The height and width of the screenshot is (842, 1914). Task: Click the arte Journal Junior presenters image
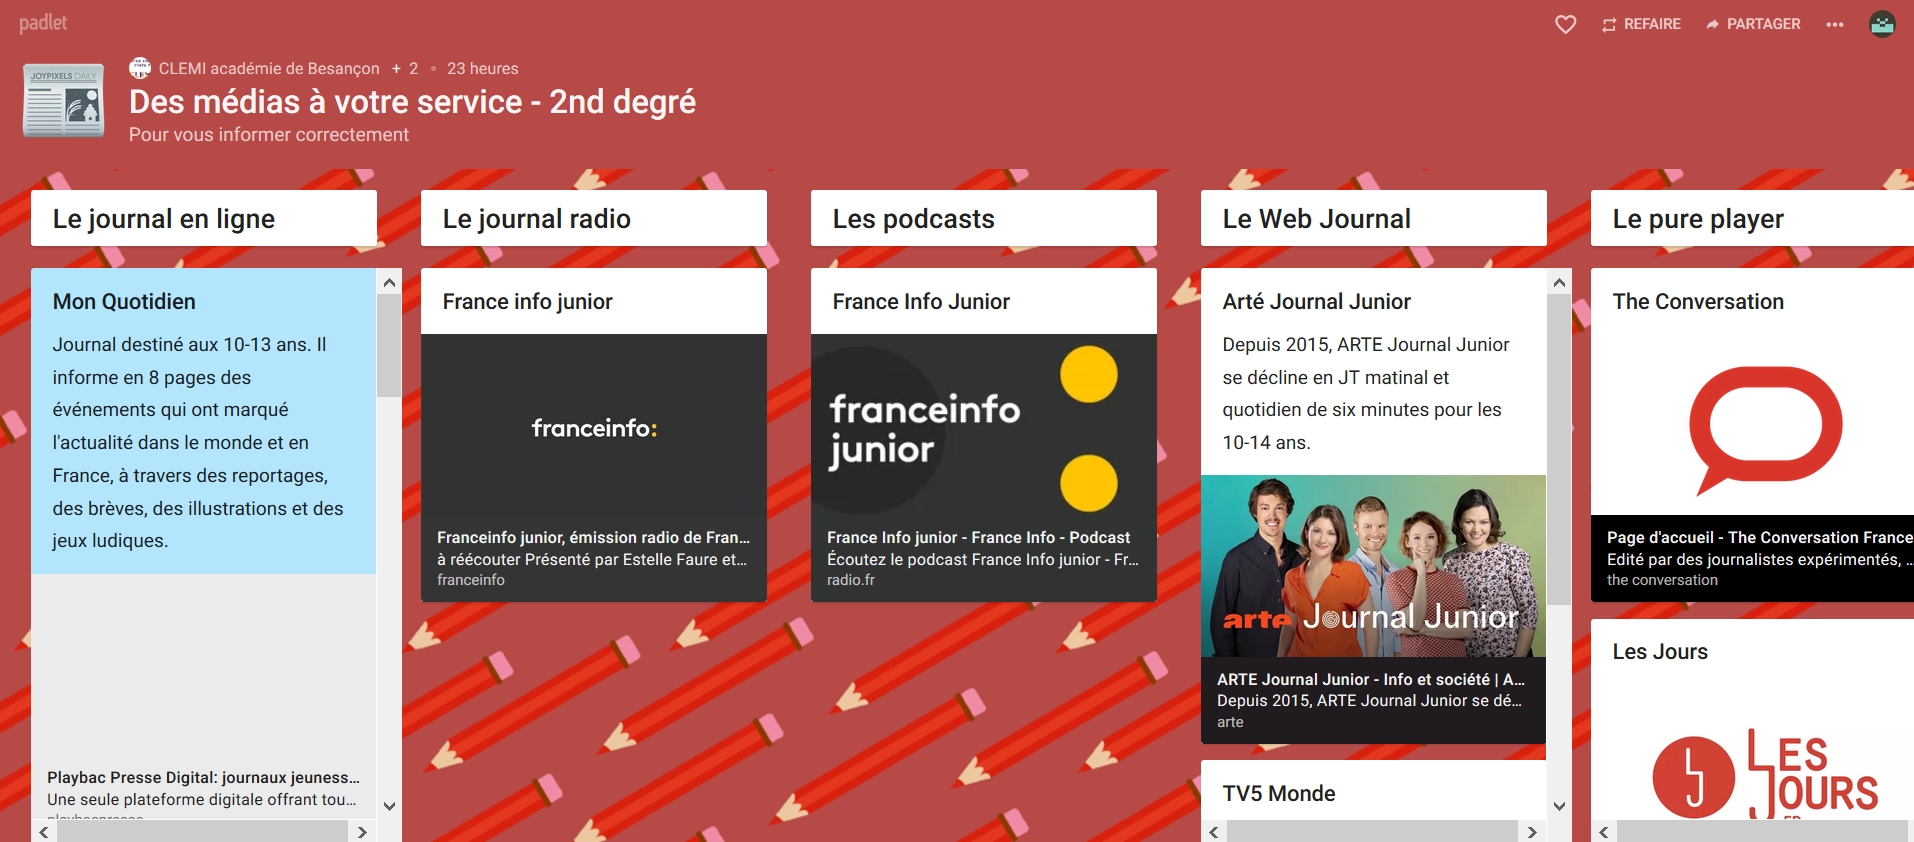(1373, 566)
